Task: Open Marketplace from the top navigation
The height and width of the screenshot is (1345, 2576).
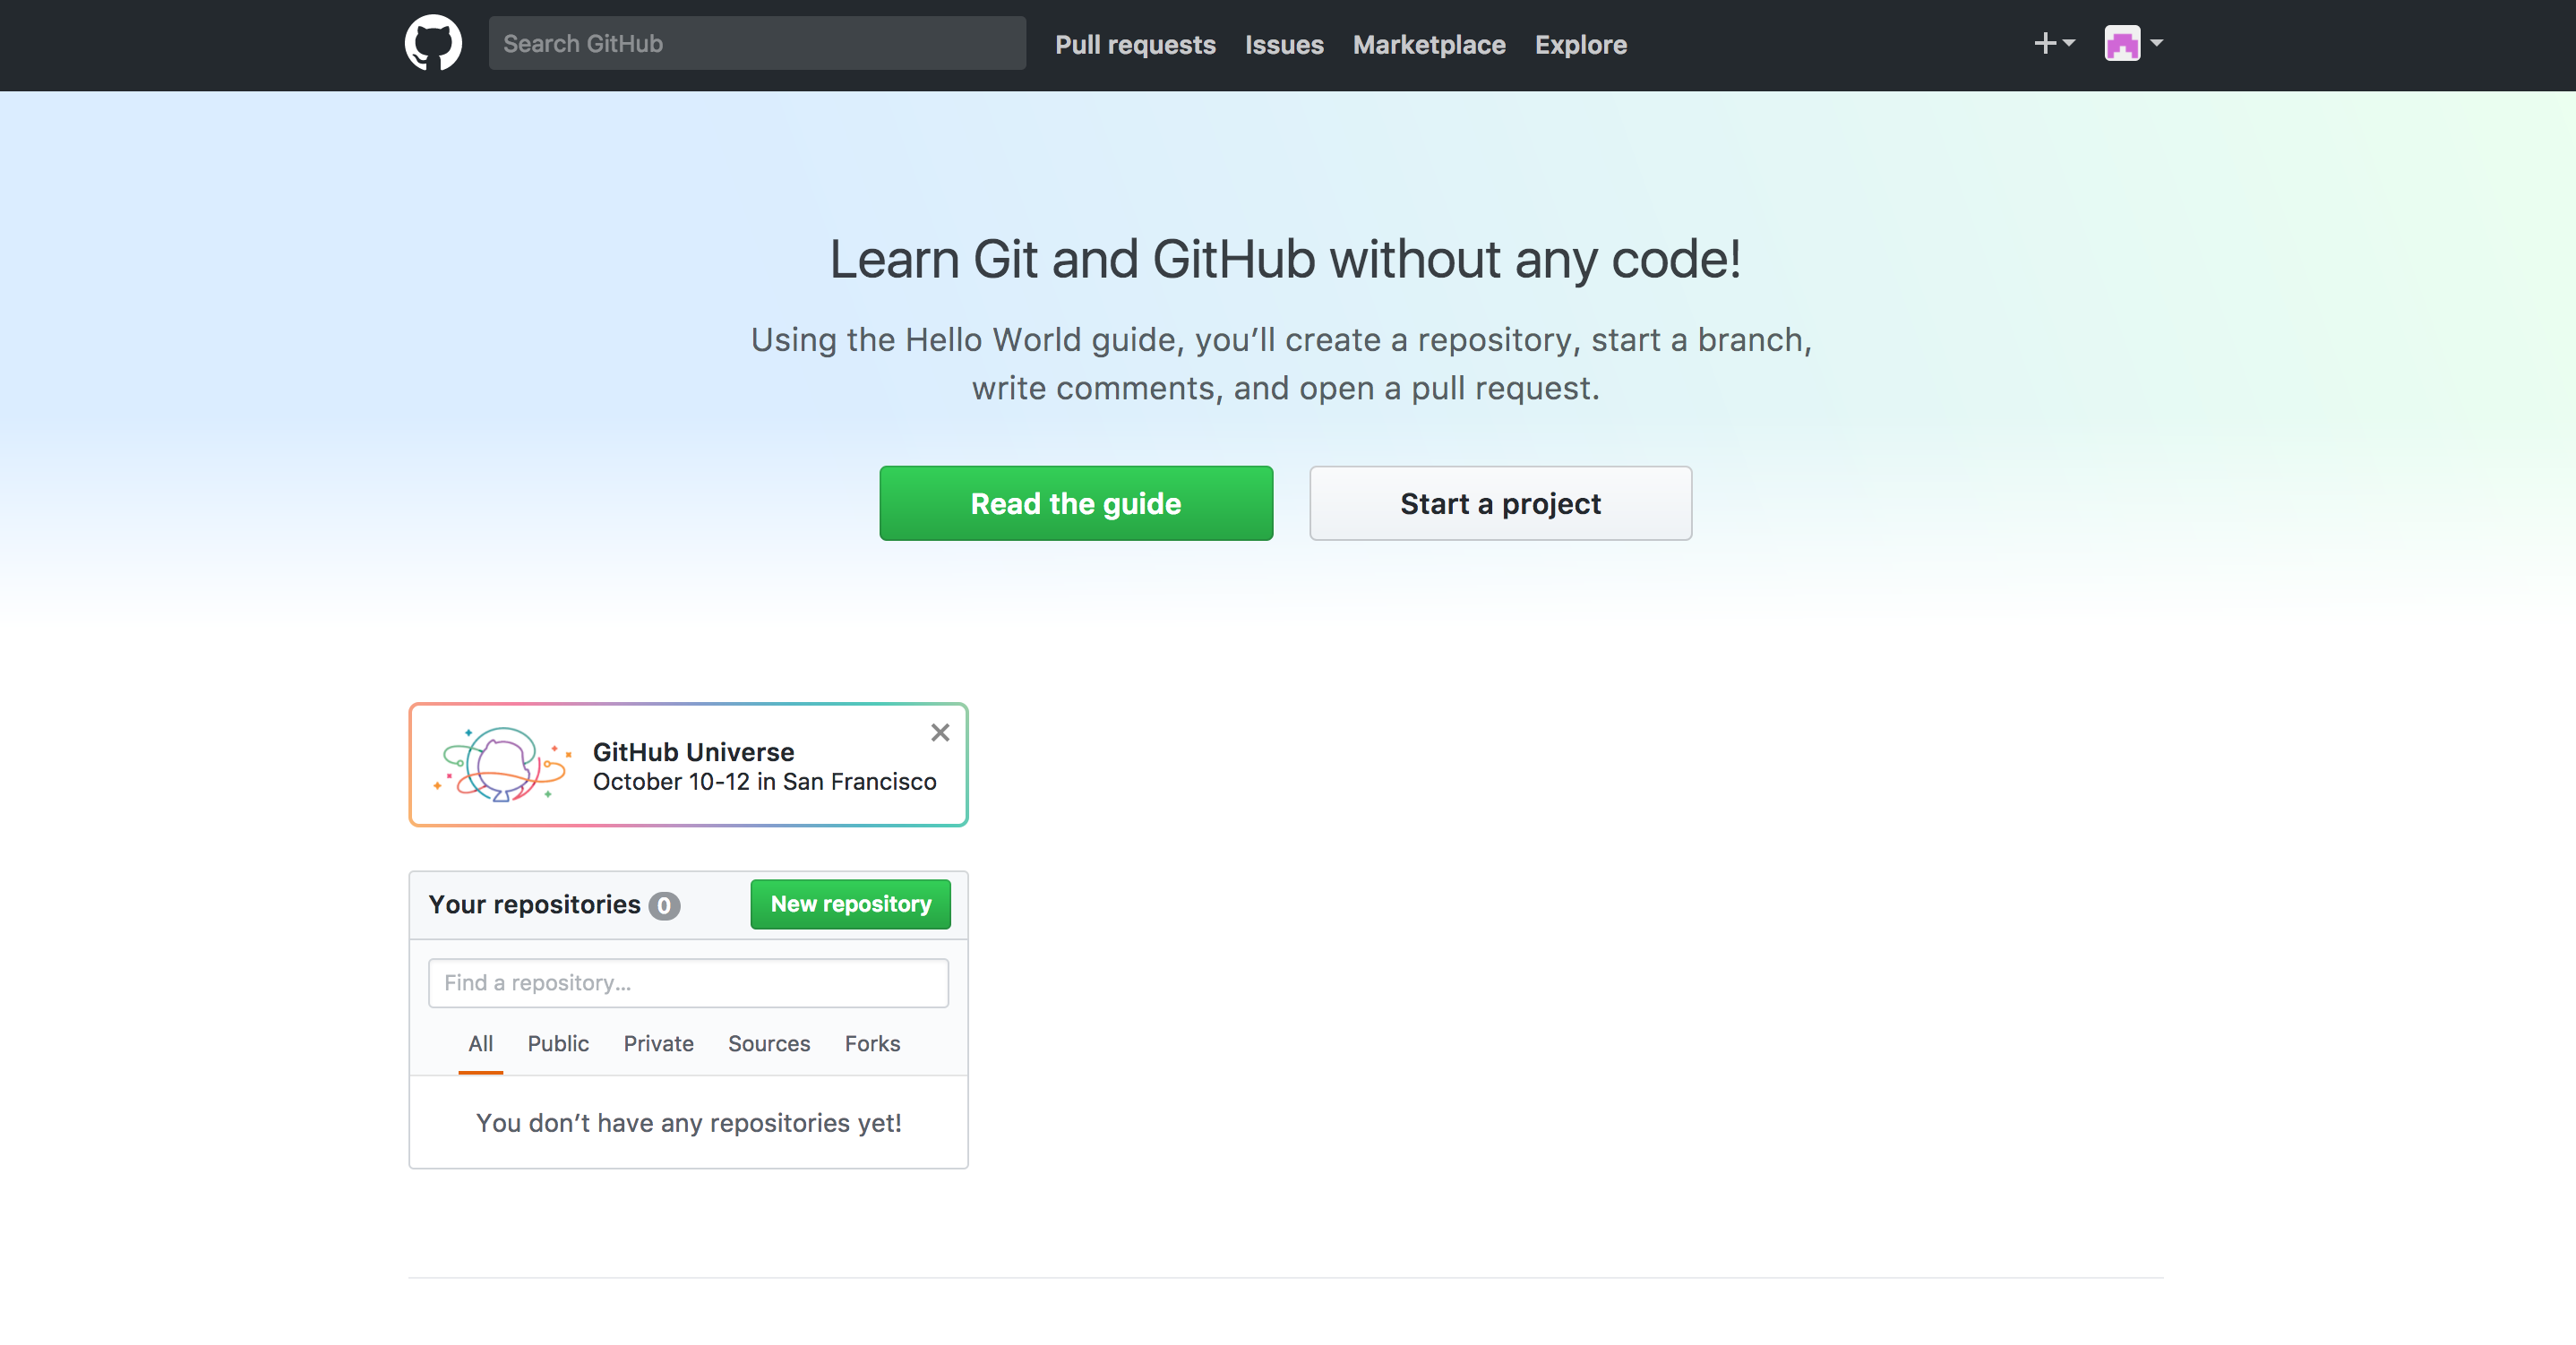Action: [1429, 45]
